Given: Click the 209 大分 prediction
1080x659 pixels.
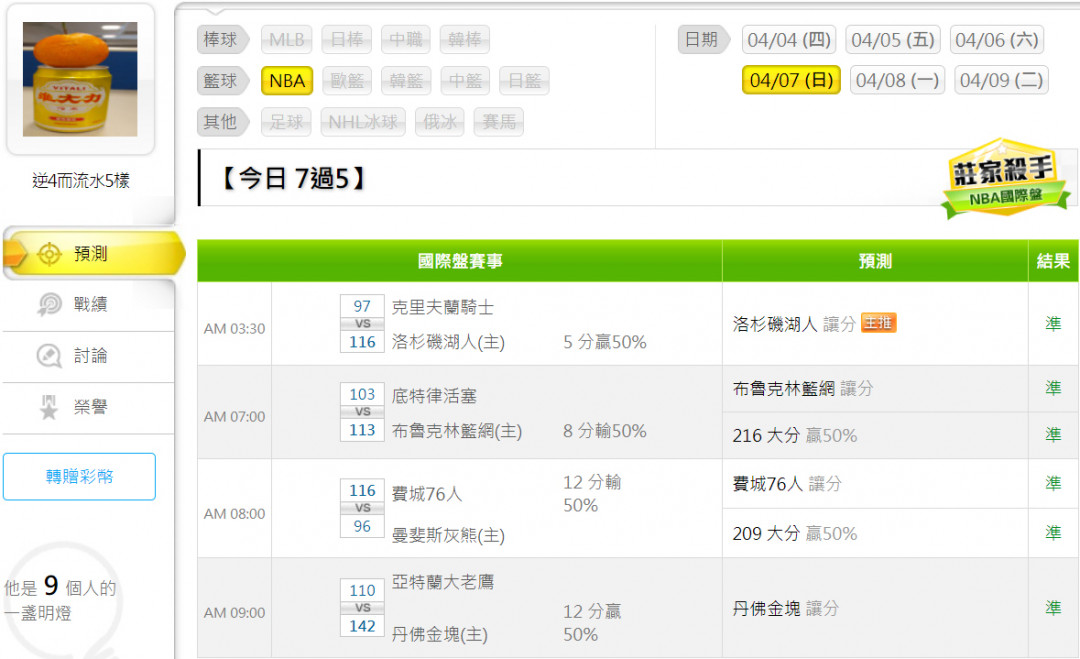Looking at the screenshot, I should (x=795, y=534).
